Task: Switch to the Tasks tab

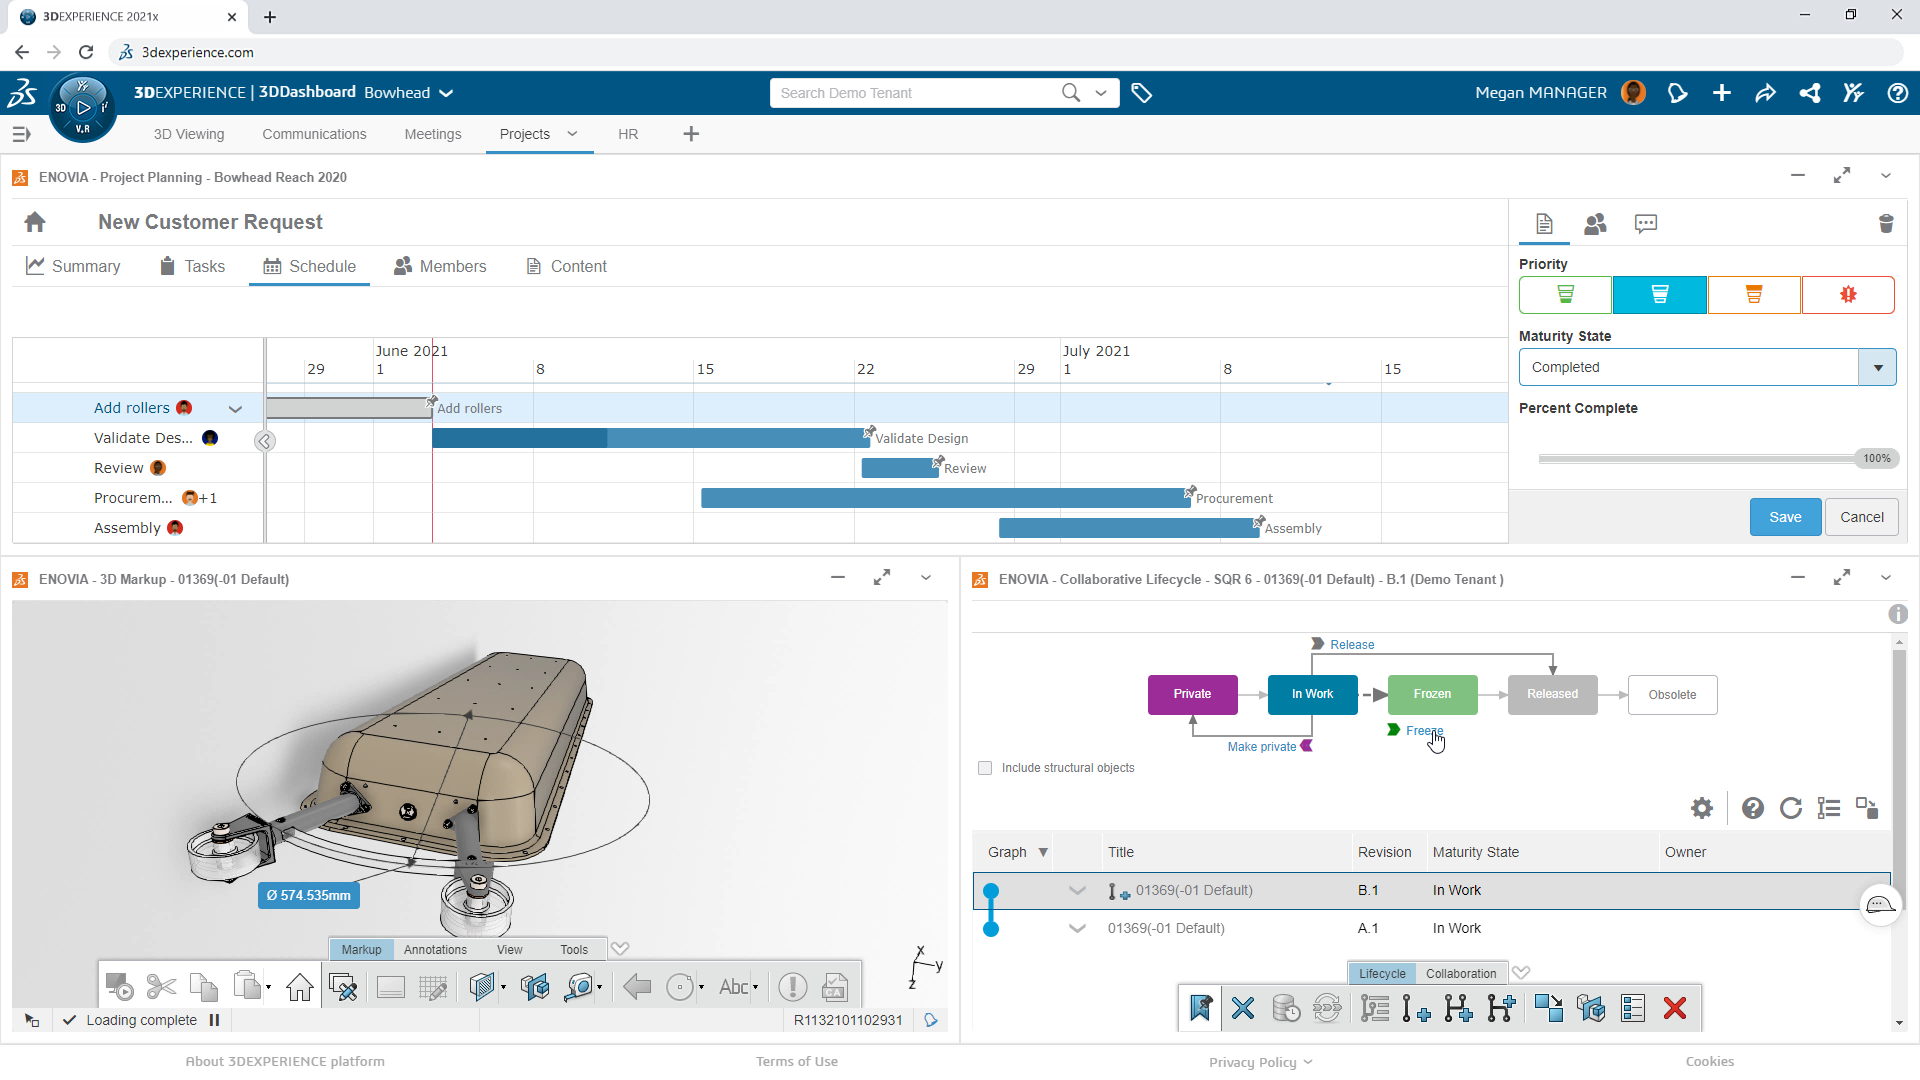Action: (x=192, y=266)
